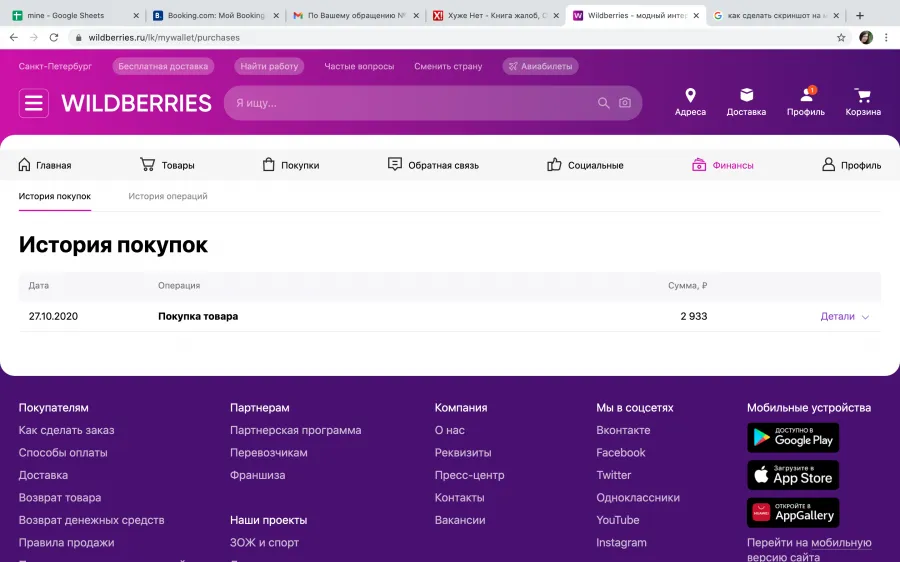
Task: Open Возврат товара footer link
Action: click(60, 498)
